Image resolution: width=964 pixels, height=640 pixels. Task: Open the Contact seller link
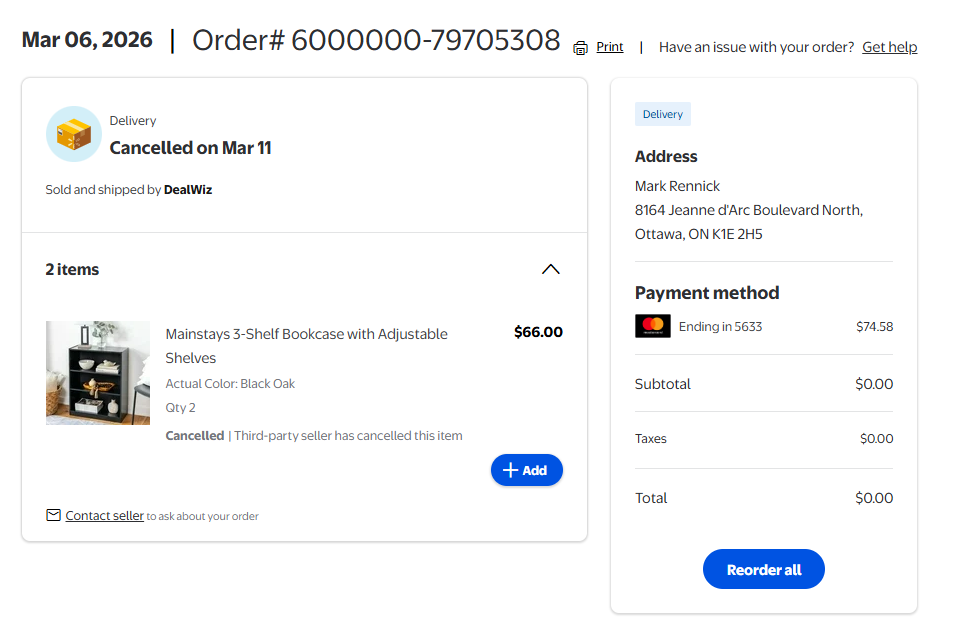coord(104,516)
